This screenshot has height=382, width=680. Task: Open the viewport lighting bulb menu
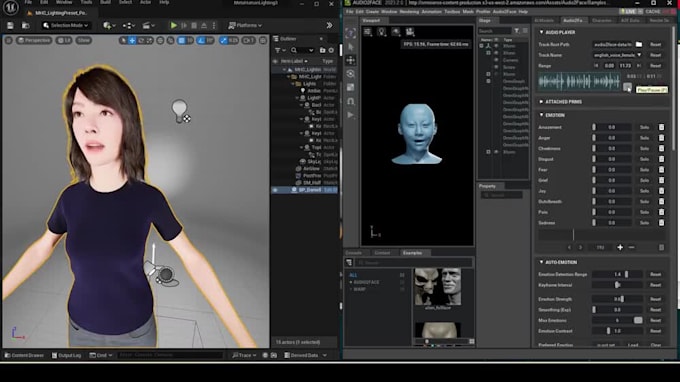click(382, 32)
